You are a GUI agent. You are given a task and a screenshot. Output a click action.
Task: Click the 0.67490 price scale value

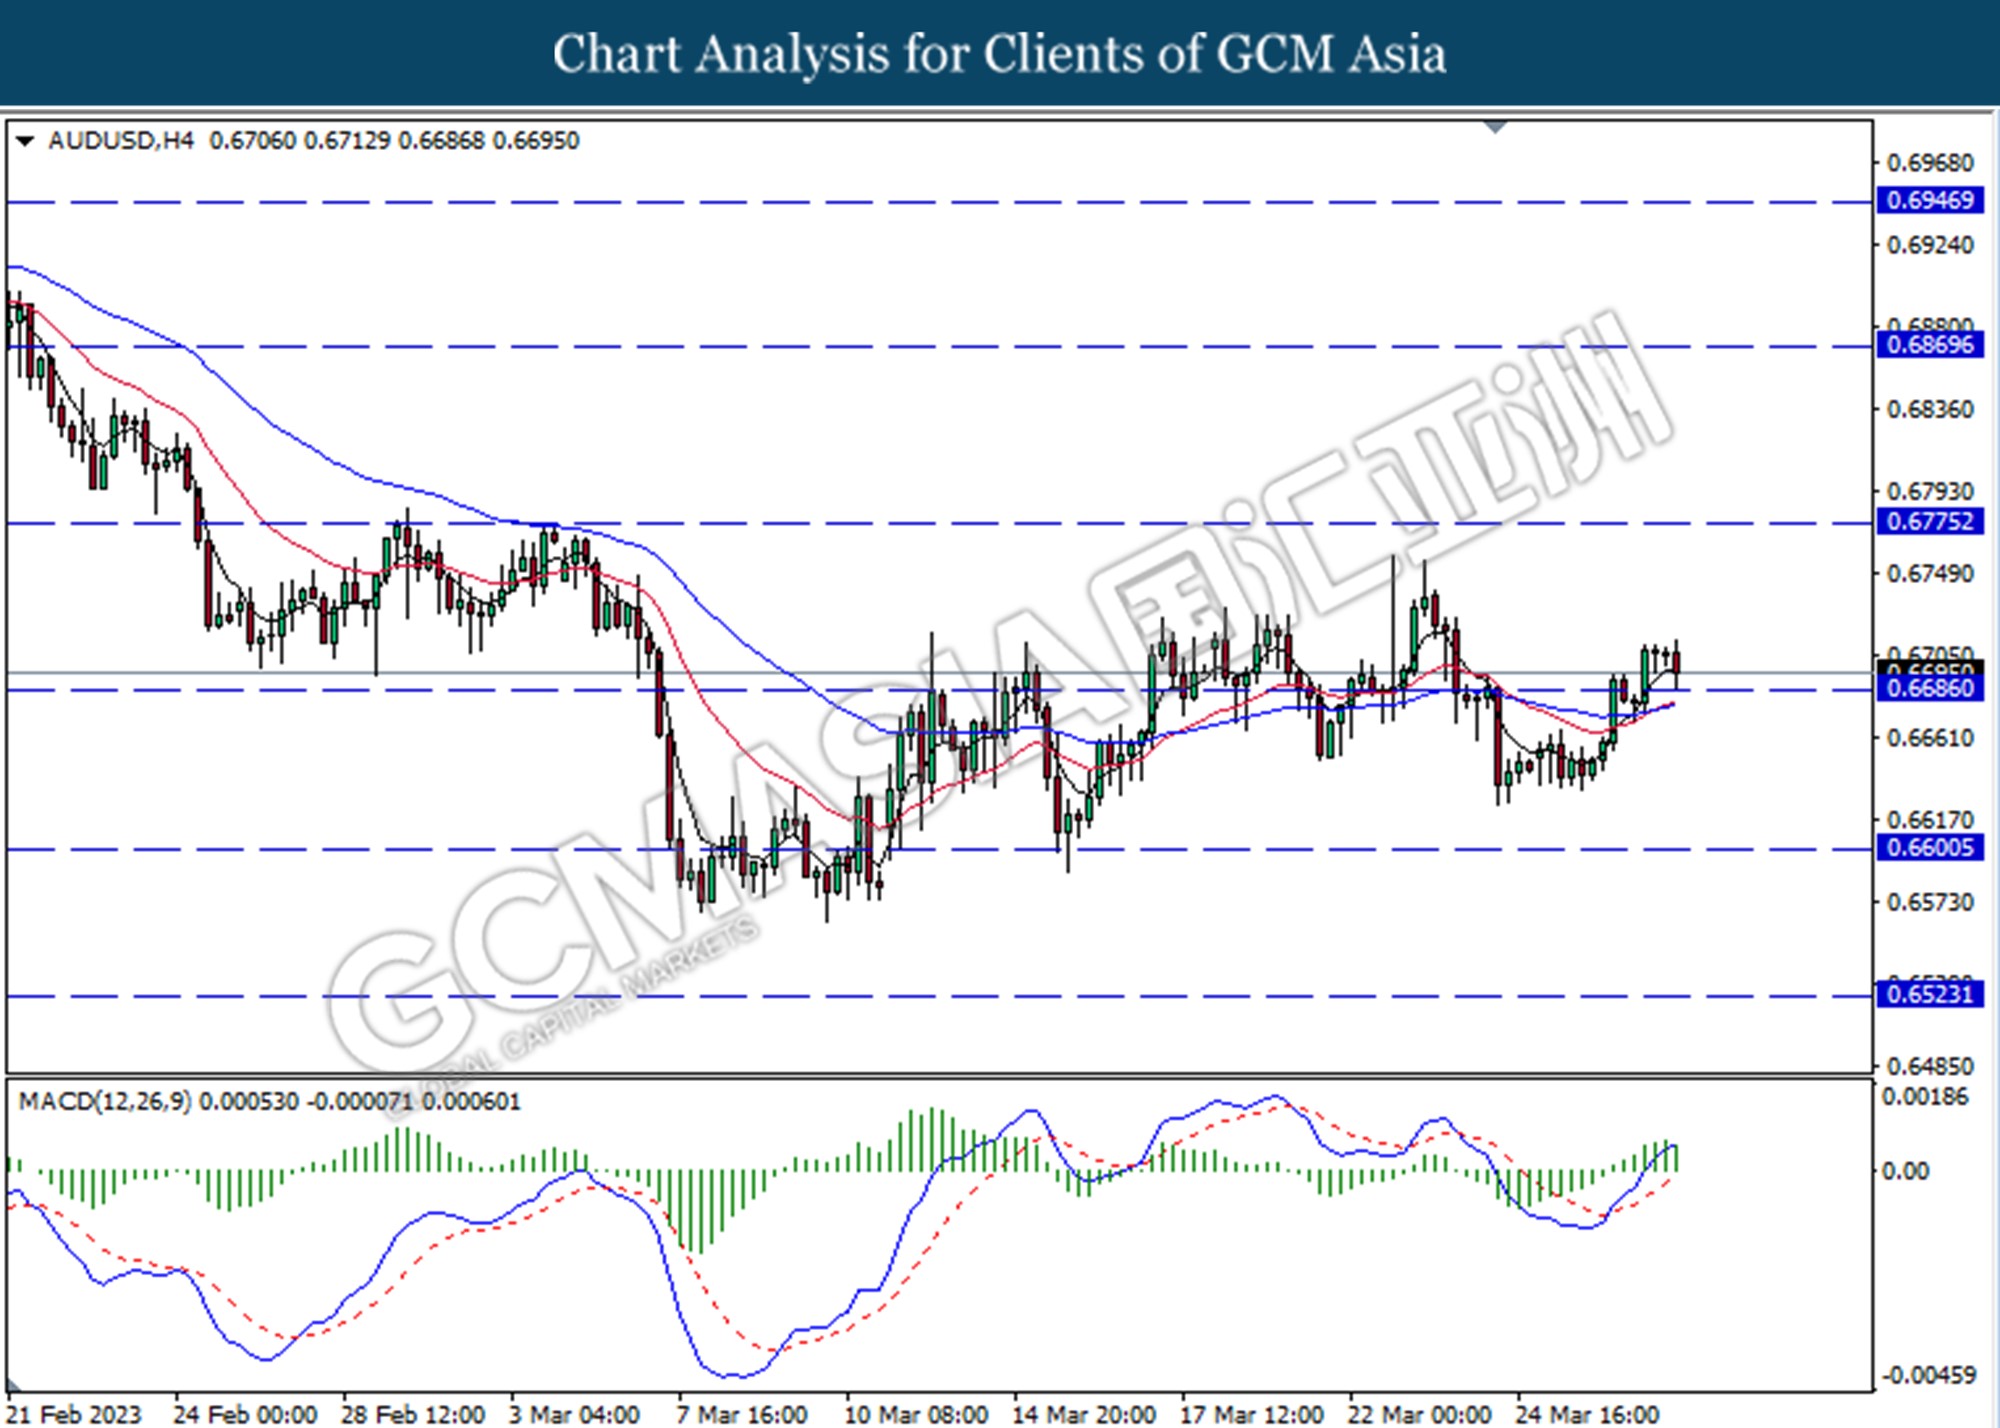click(x=1930, y=574)
